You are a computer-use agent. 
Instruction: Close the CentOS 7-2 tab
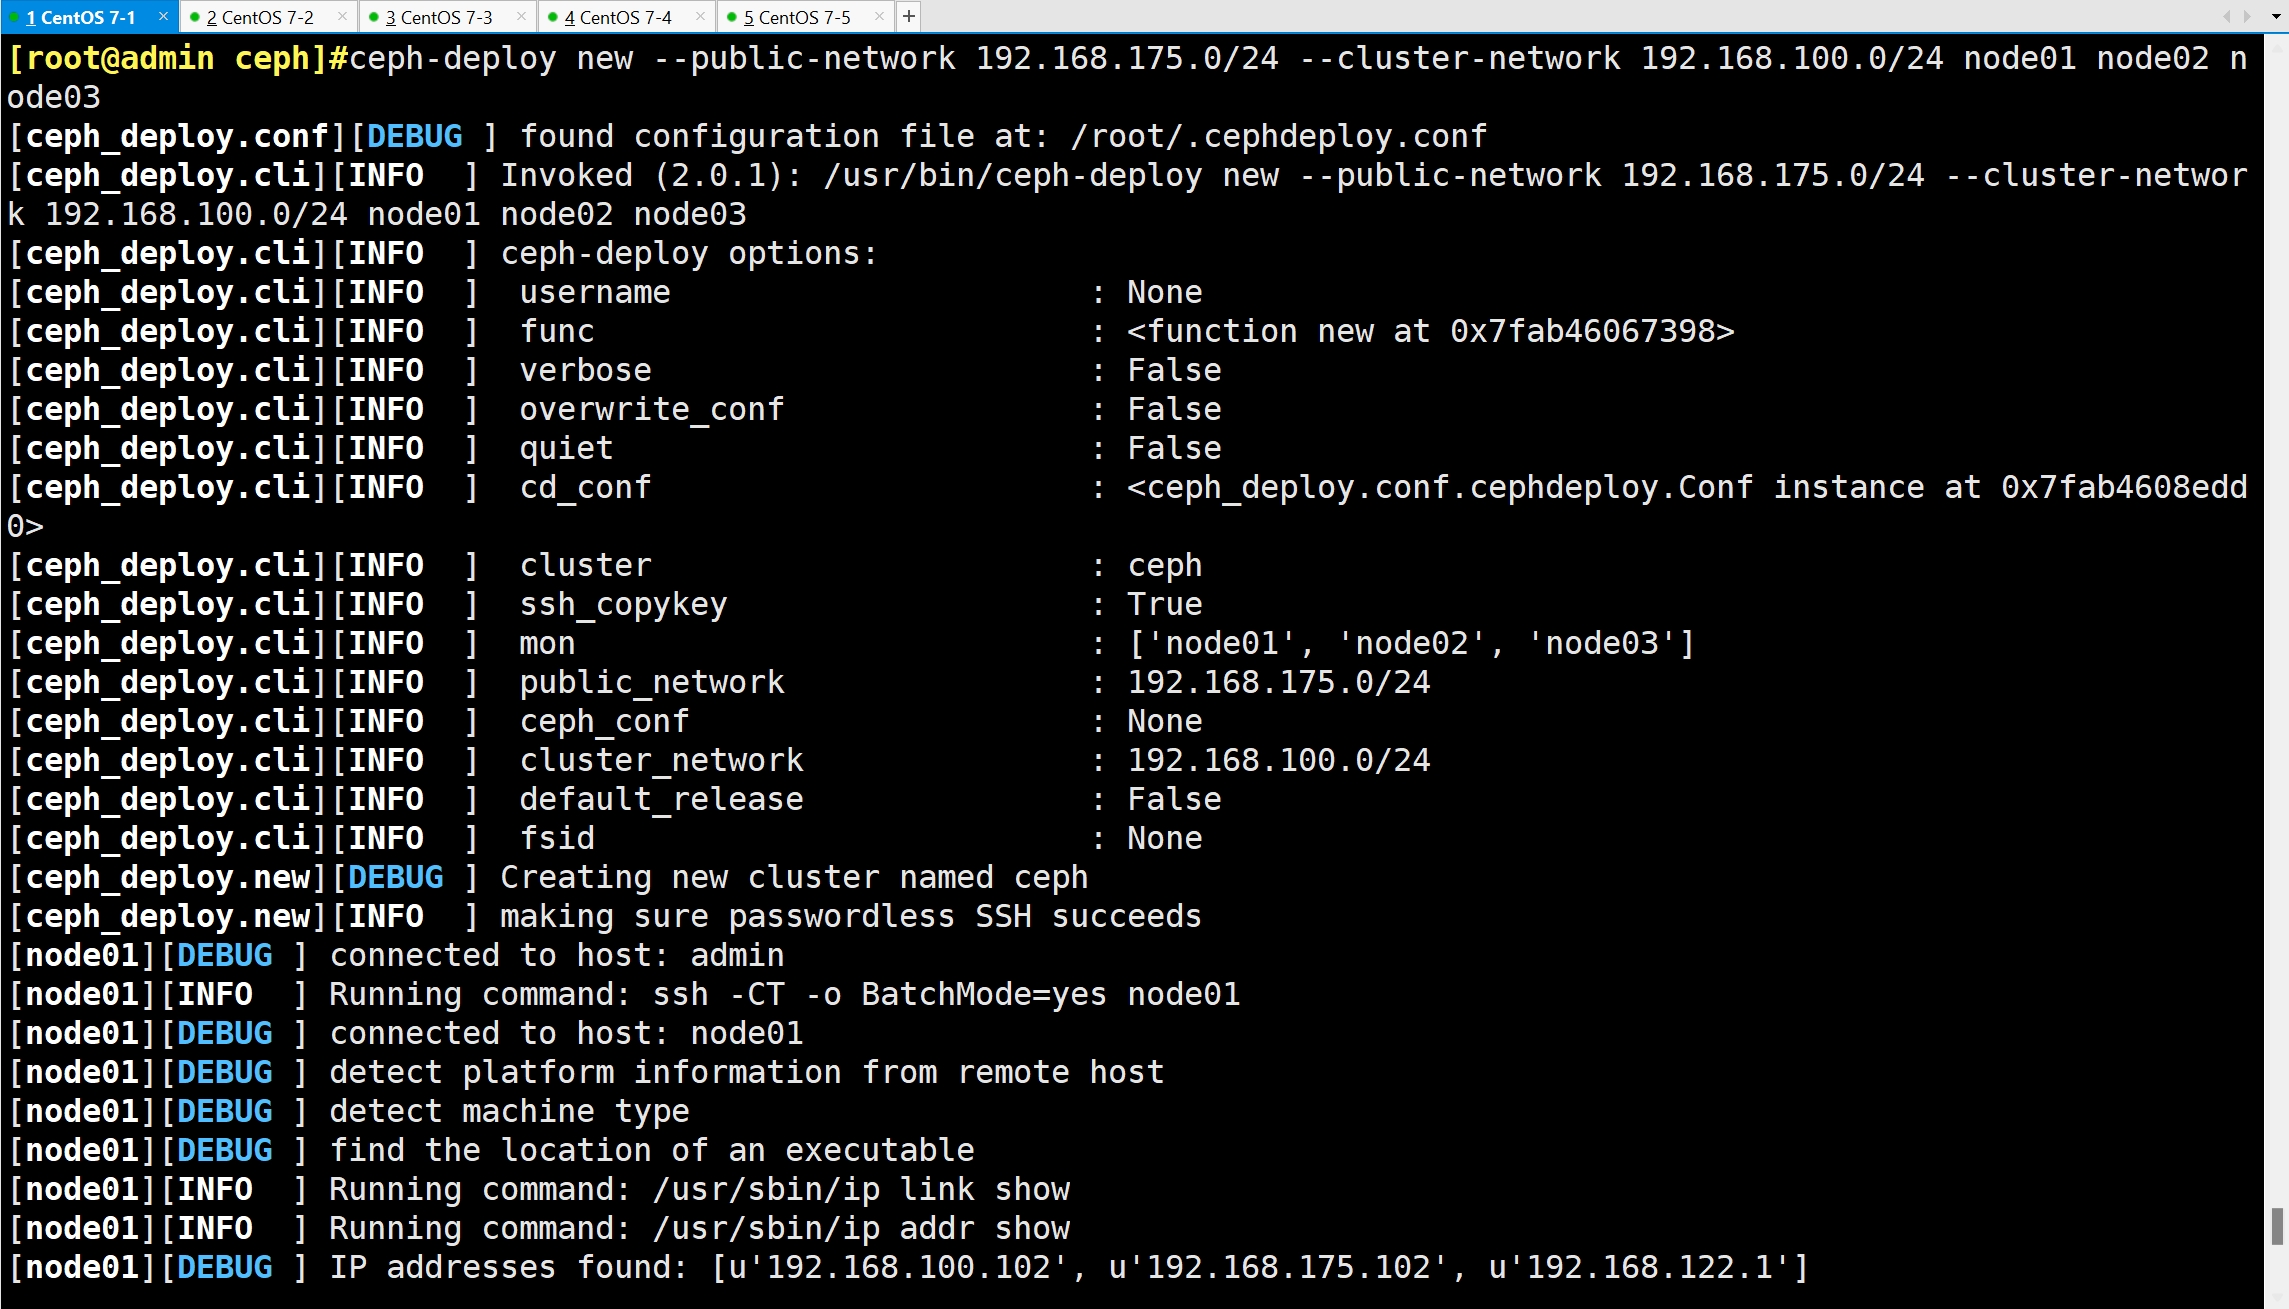[342, 16]
